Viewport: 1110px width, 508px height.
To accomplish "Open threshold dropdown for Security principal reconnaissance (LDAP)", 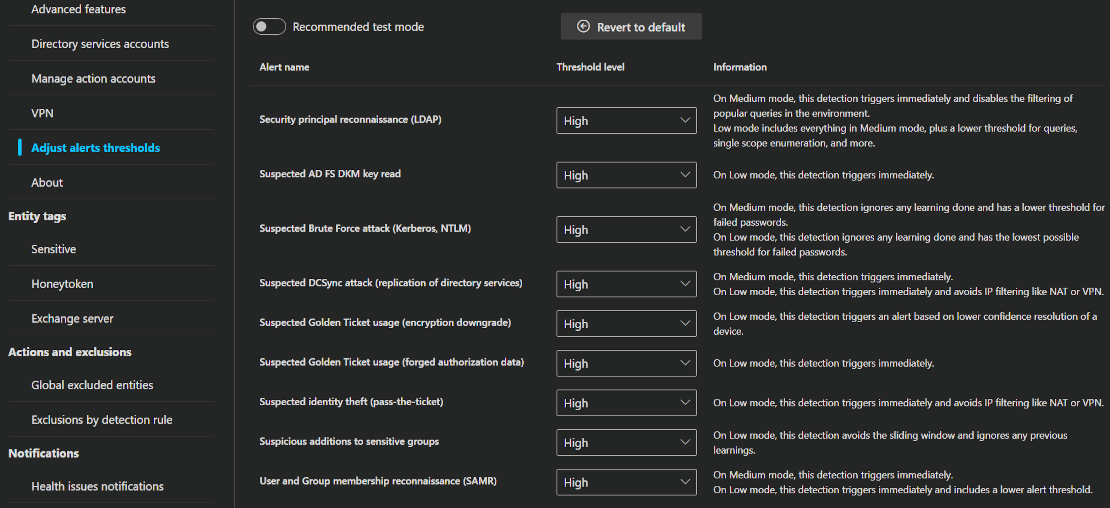I will [x=626, y=120].
